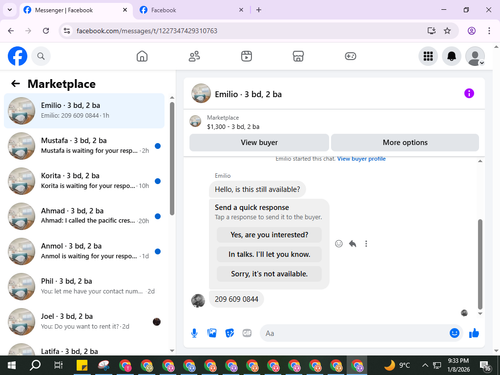The image size is (500, 375).
Task: Click the View buyer button
Action: [x=259, y=143]
